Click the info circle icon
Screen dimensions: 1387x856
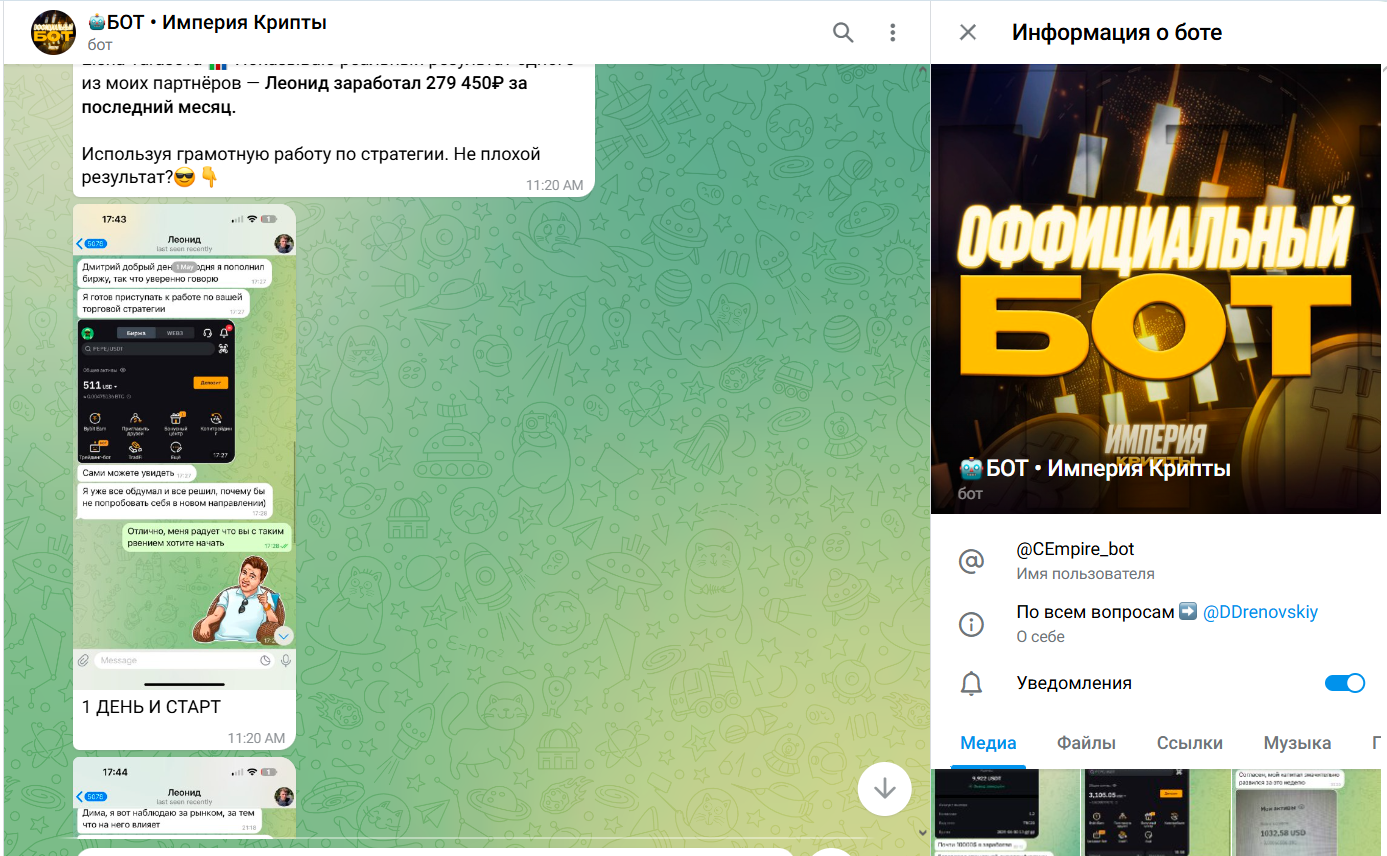(971, 624)
